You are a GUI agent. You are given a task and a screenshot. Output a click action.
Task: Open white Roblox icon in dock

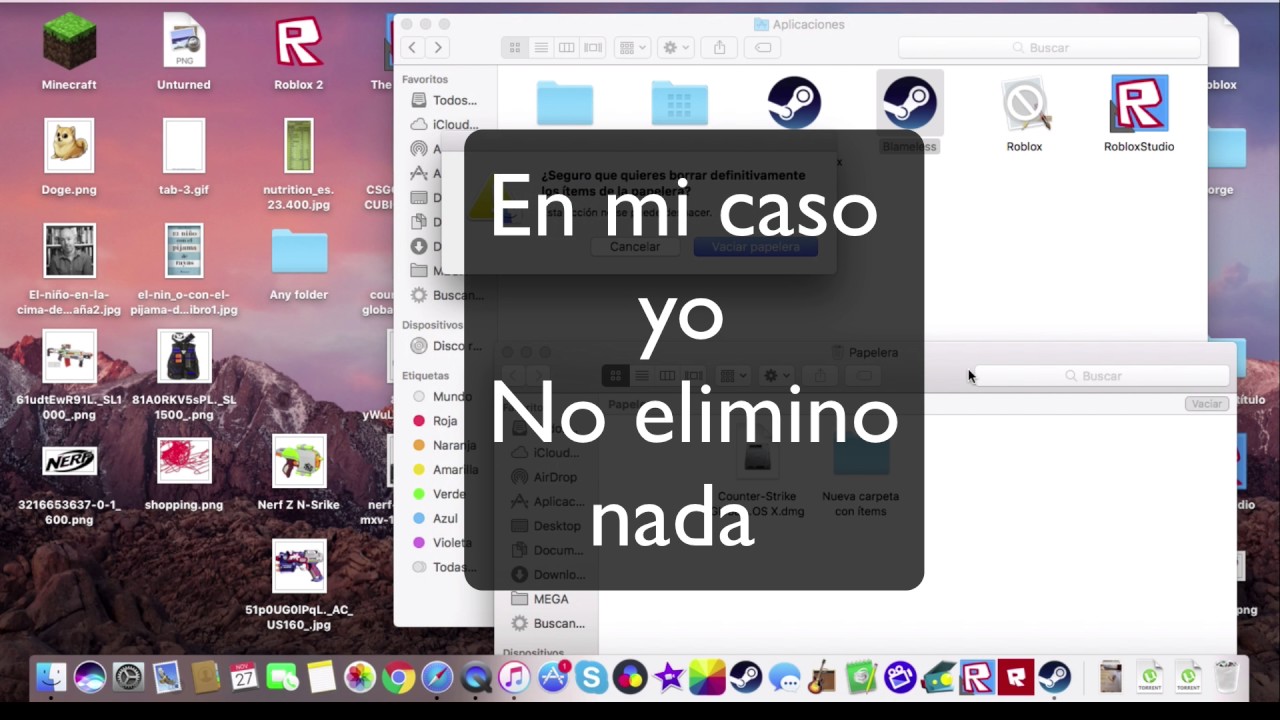click(976, 678)
